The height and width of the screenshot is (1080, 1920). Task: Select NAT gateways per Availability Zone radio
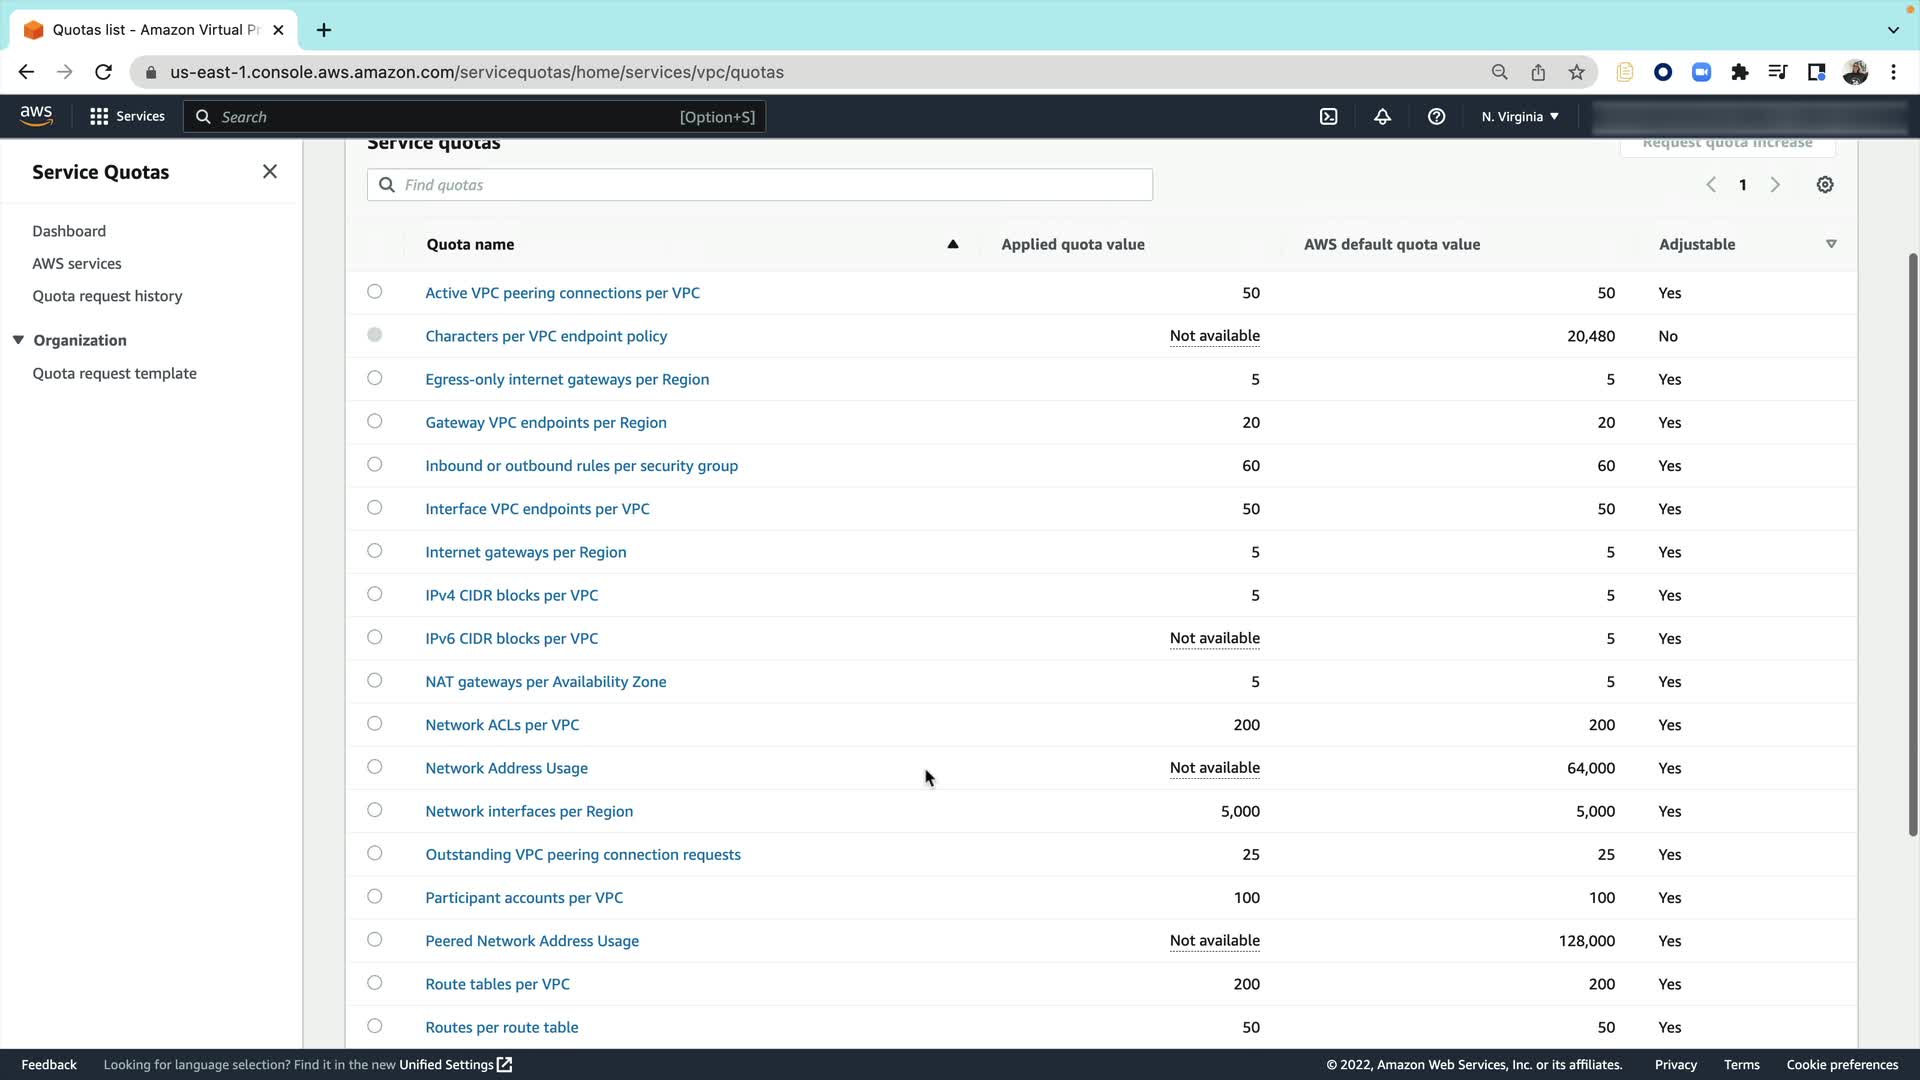click(374, 681)
